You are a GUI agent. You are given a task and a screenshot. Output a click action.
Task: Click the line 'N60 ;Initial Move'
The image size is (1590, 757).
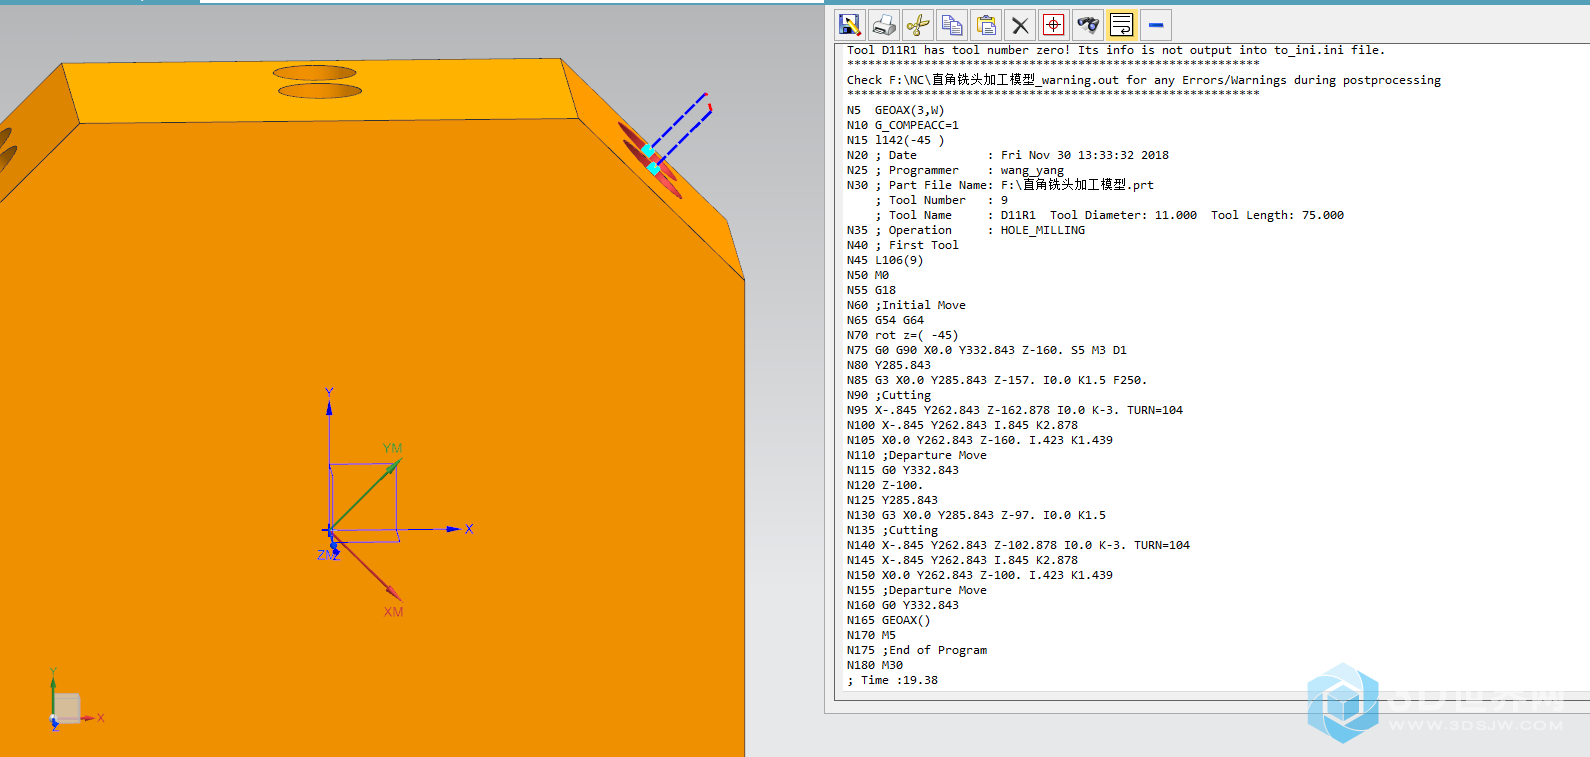pyautogui.click(x=906, y=305)
